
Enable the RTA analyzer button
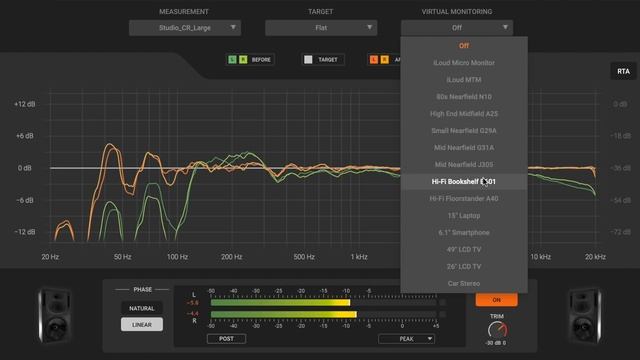(623, 71)
